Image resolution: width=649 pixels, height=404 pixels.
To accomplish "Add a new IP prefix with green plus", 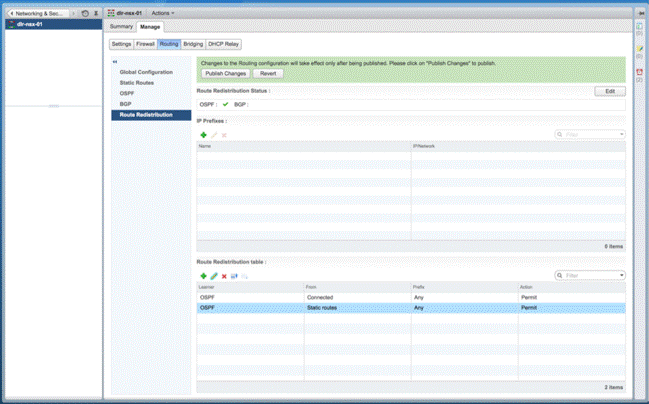I will [x=204, y=135].
